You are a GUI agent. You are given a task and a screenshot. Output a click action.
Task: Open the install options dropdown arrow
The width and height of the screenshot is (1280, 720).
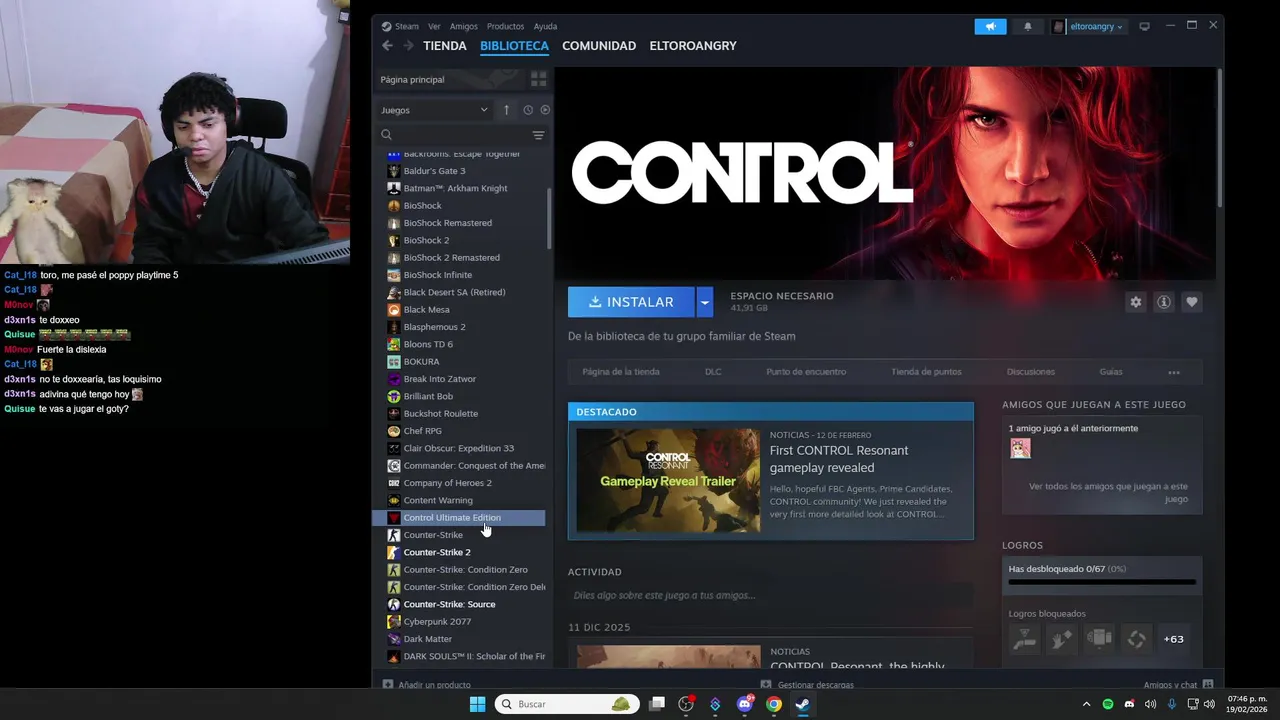(x=704, y=302)
